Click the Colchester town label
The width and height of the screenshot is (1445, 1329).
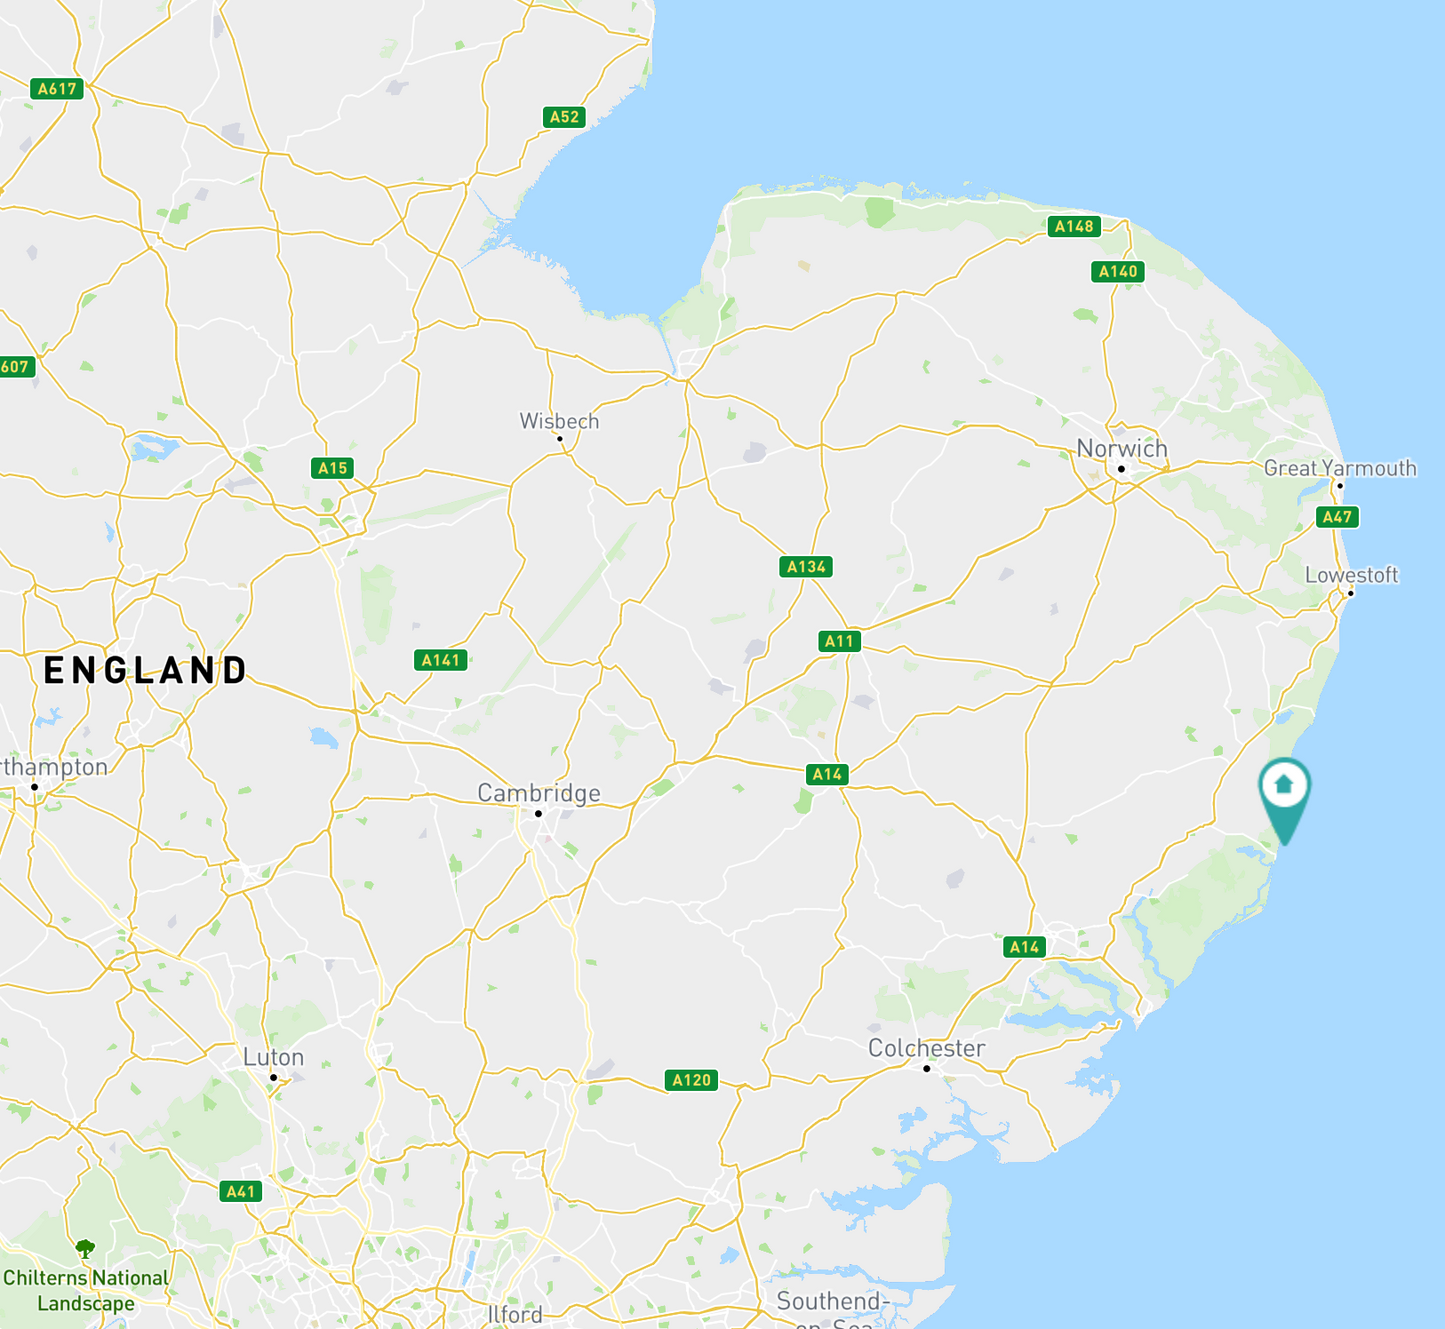[x=926, y=1048]
